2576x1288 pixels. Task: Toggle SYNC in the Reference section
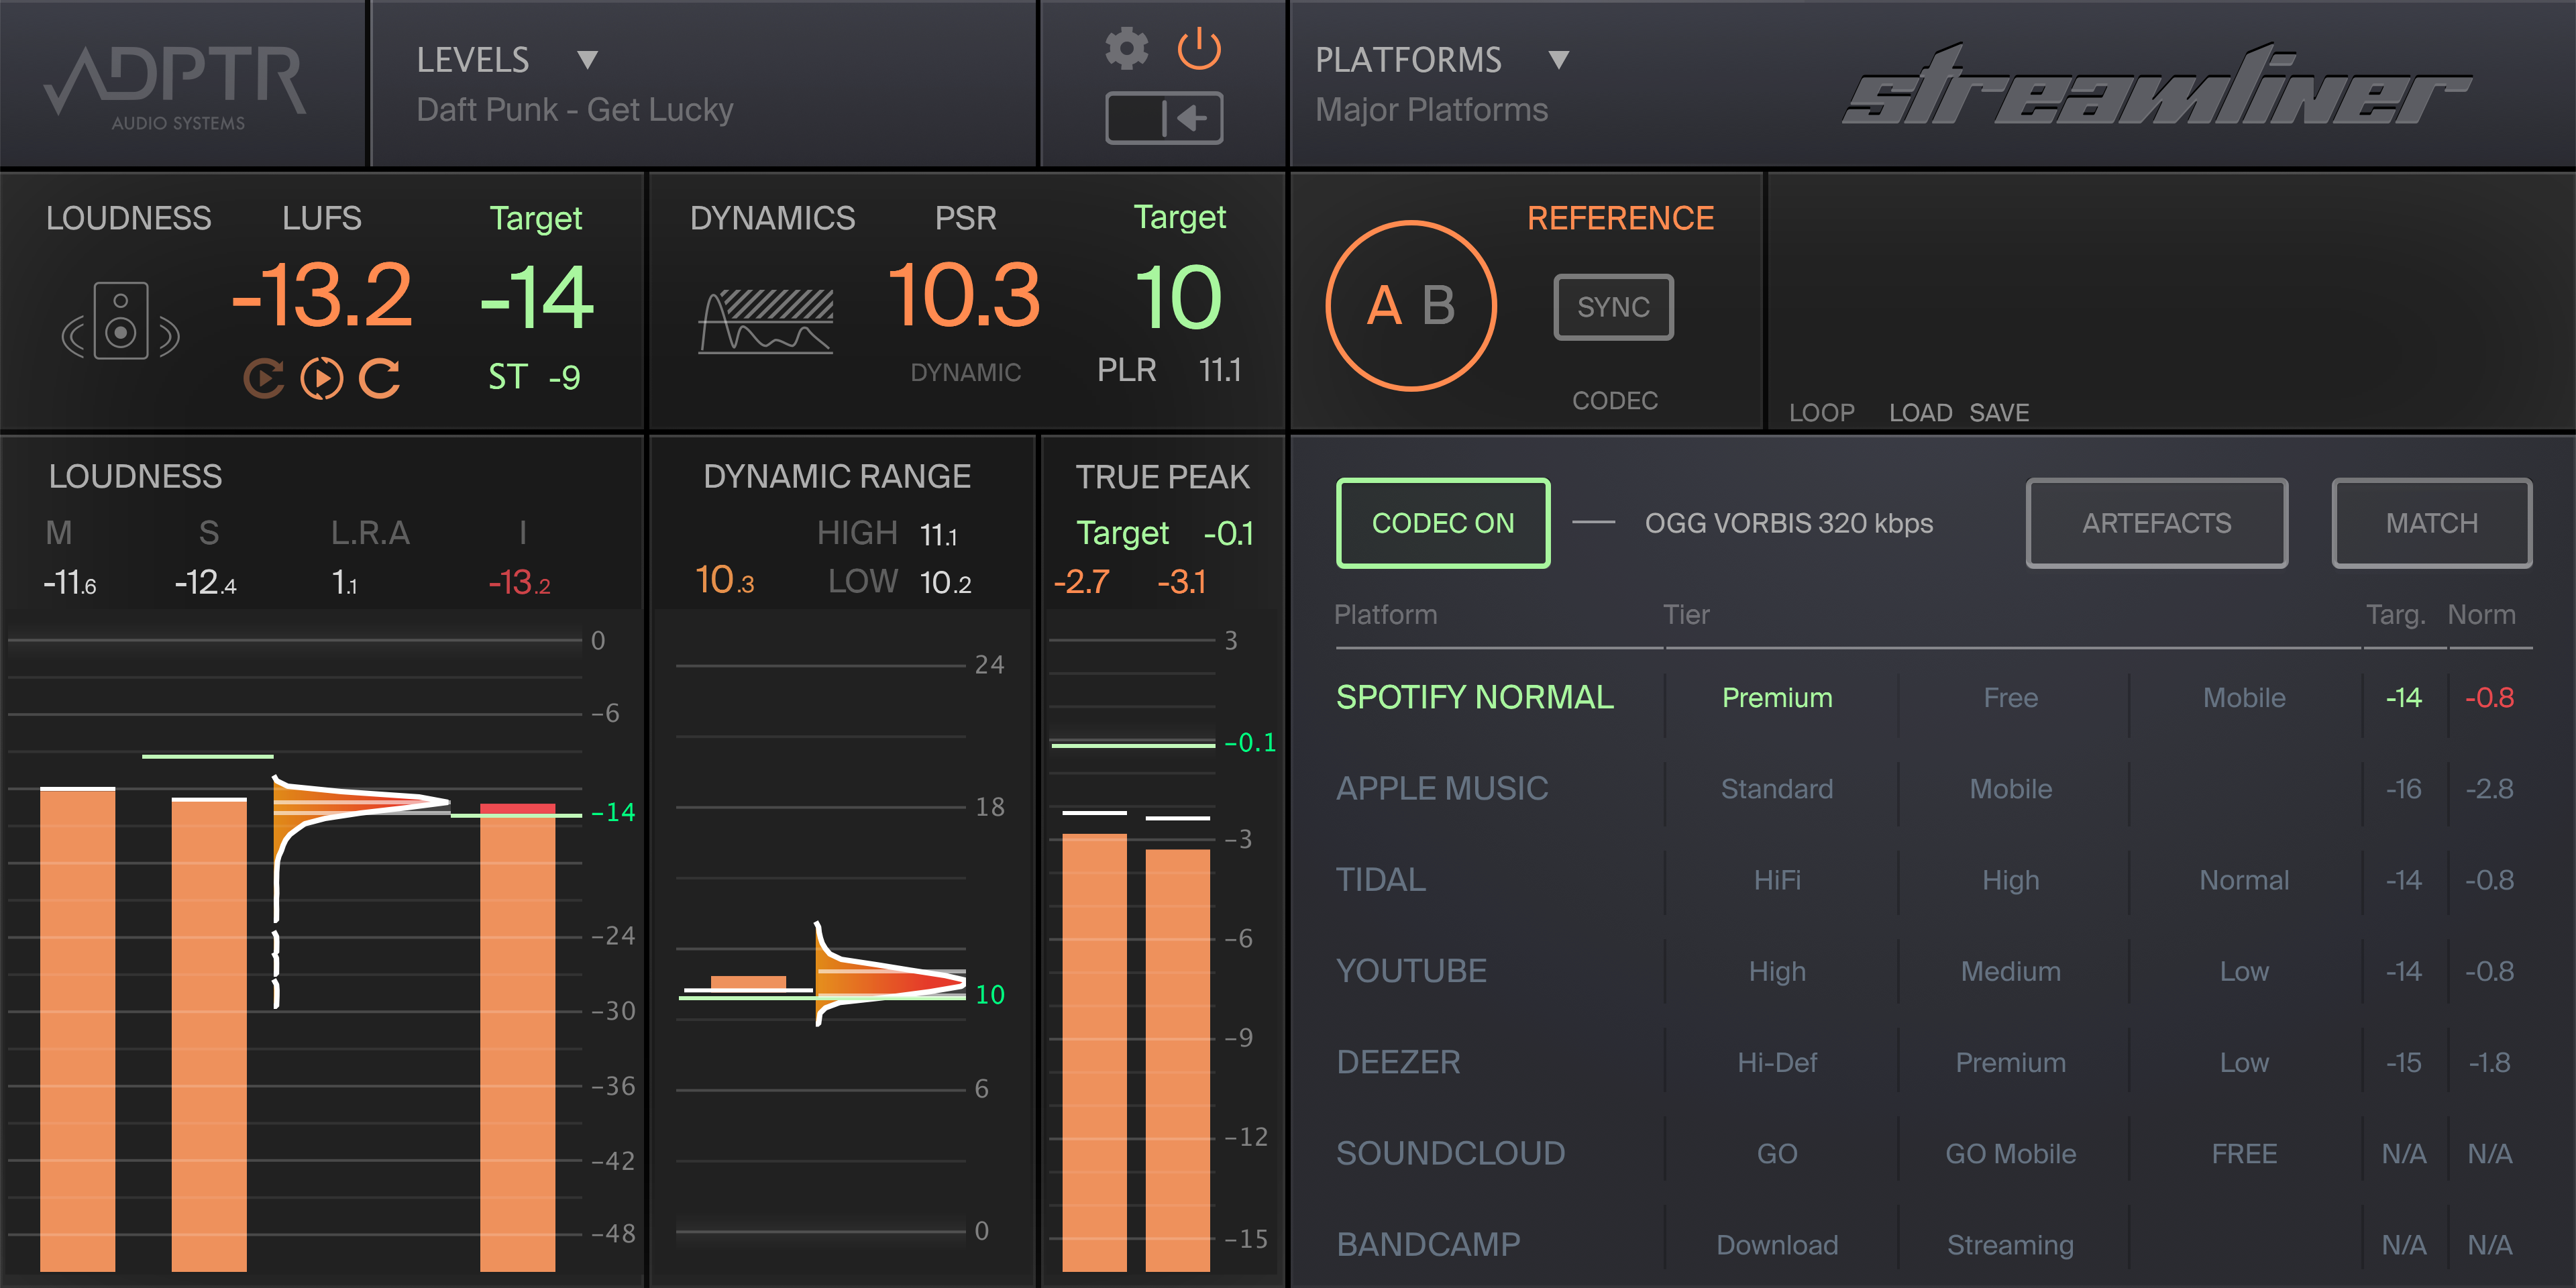[1612, 307]
